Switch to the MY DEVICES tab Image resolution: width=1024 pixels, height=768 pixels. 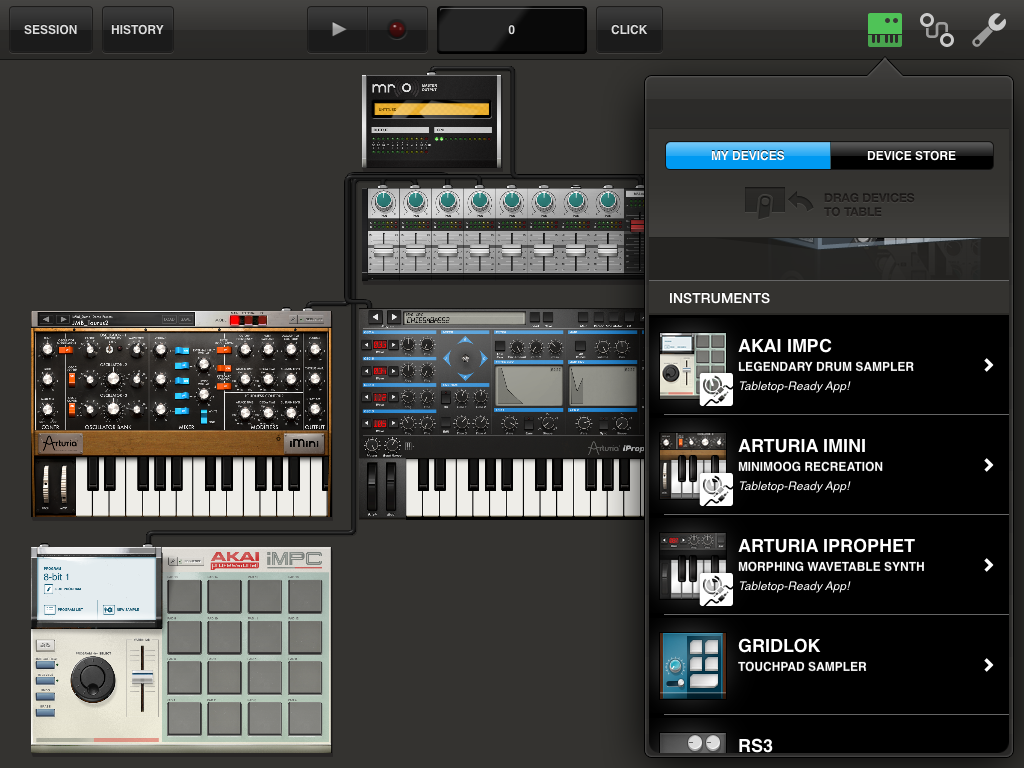748,155
